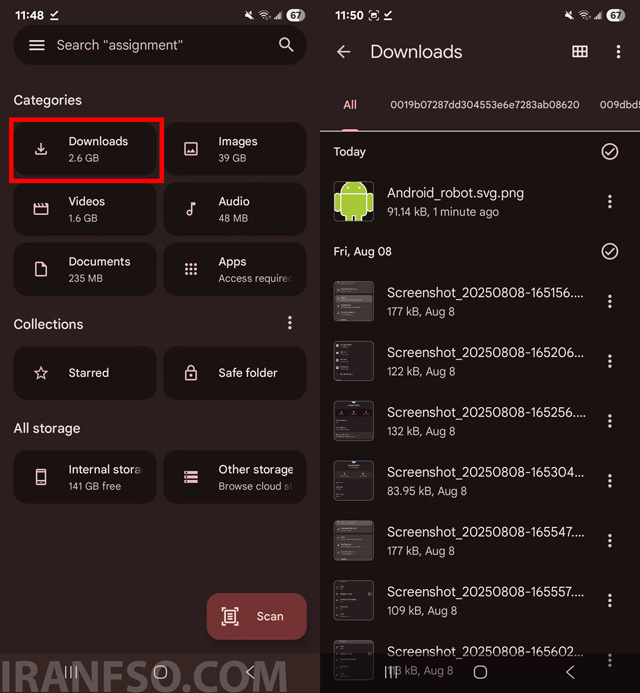Viewport: 640px width, 693px height.
Task: Open thumbnail of Screenshot_20250808-165304
Action: 354,480
